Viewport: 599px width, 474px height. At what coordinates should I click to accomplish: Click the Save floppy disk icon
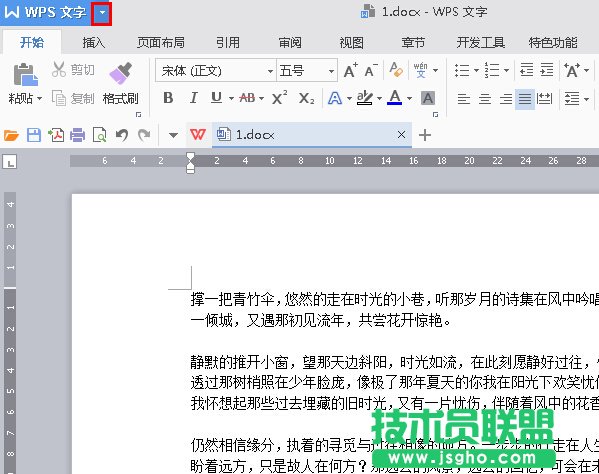34,135
